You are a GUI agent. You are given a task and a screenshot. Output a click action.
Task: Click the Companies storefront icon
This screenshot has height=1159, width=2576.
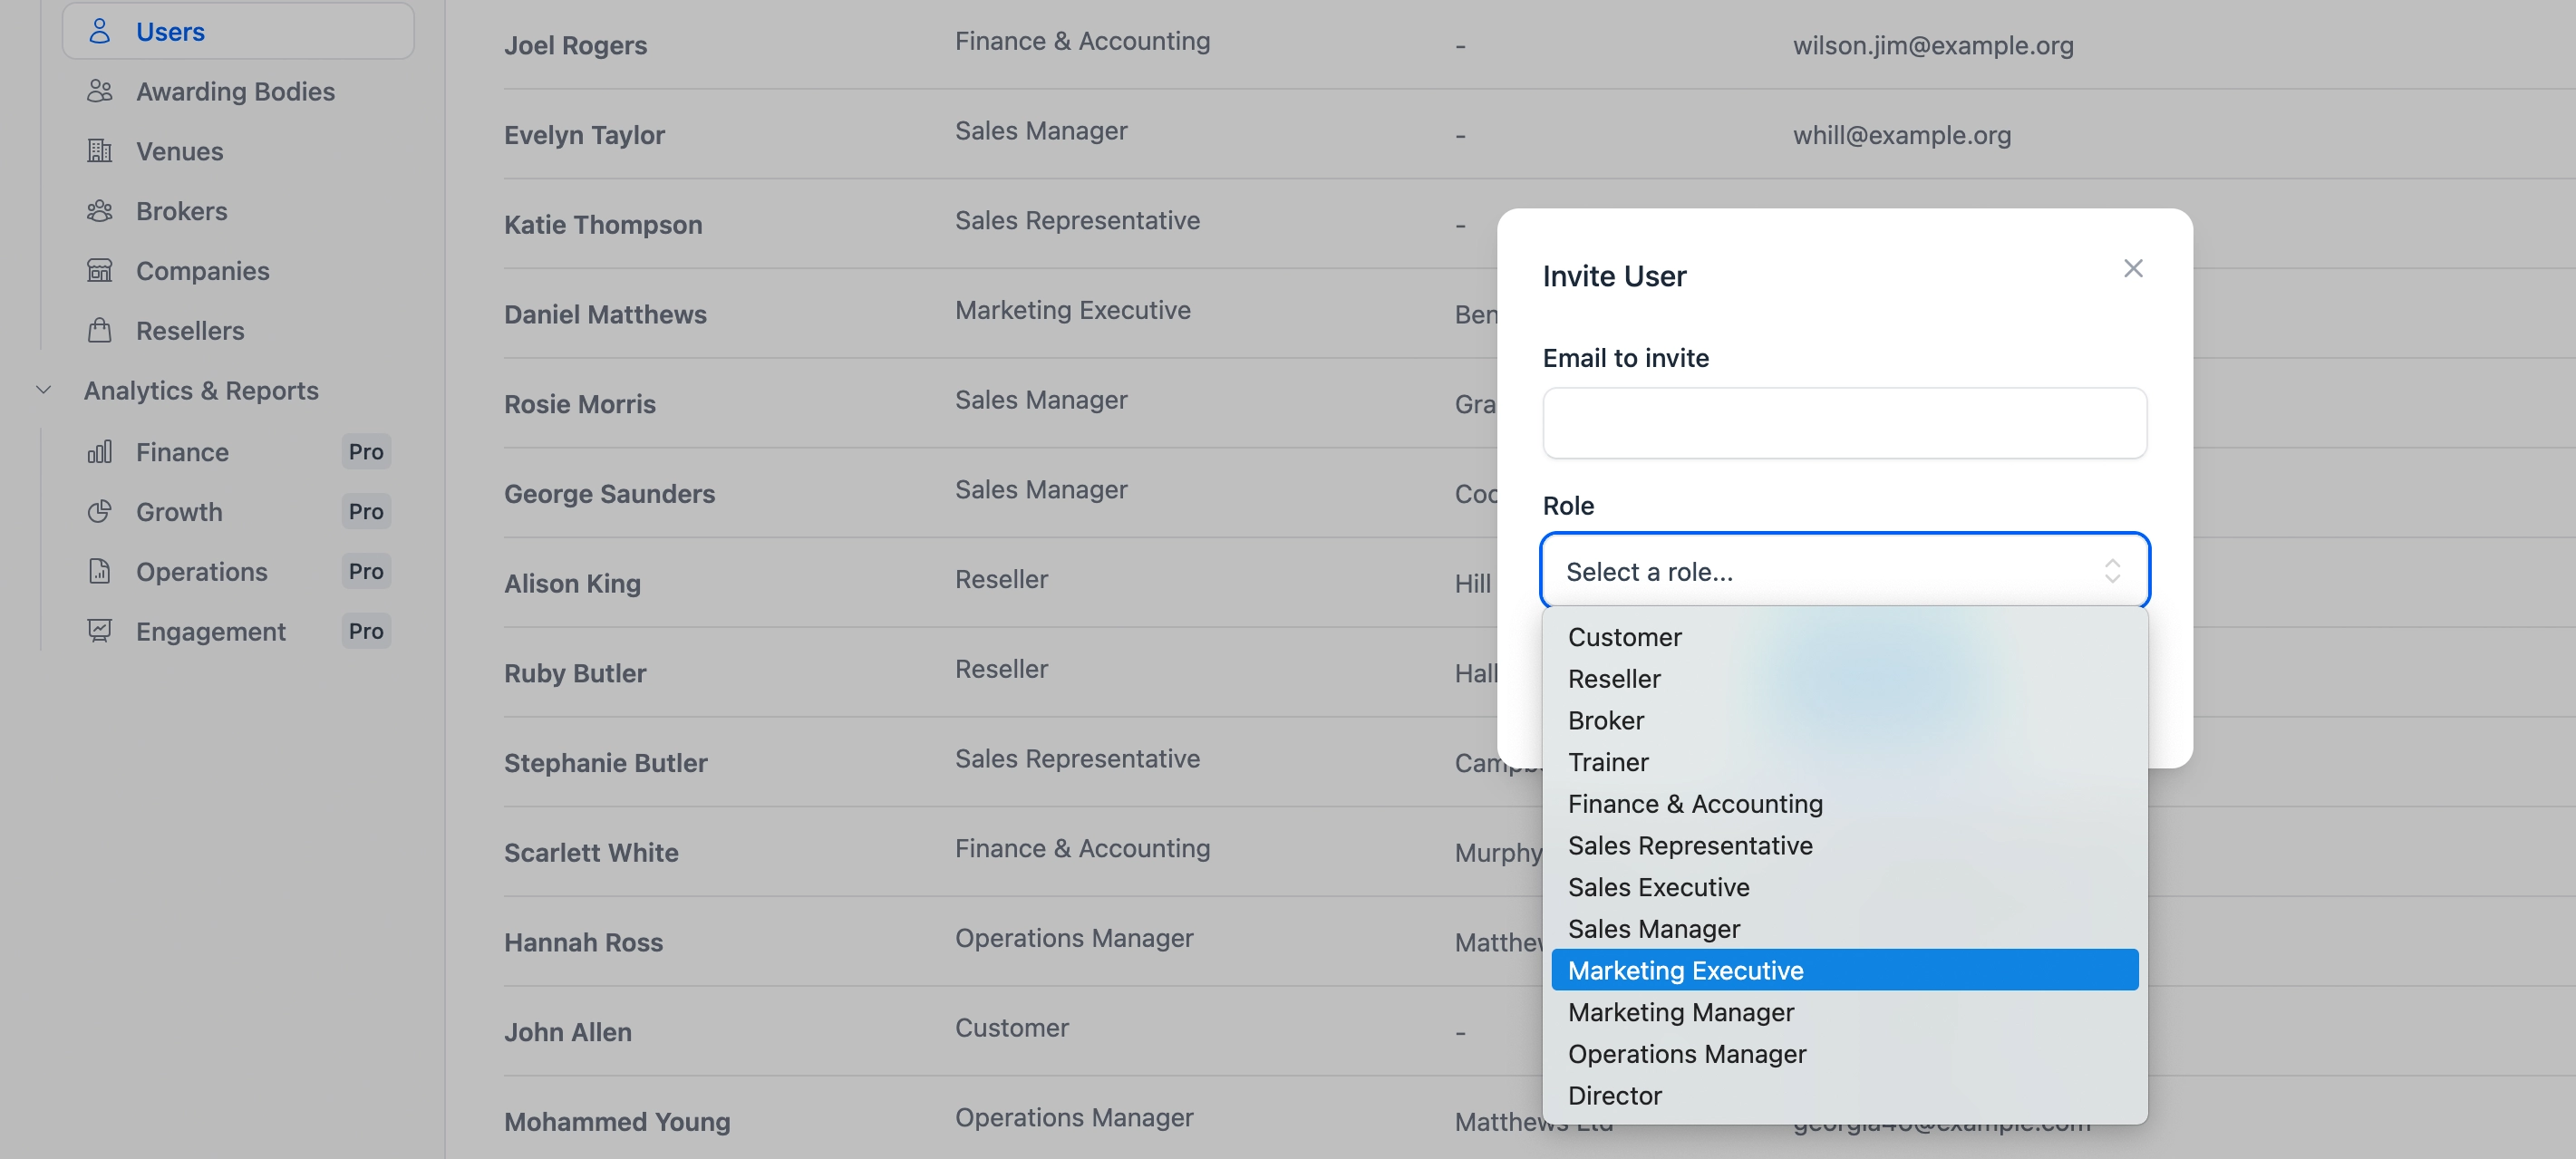(99, 271)
